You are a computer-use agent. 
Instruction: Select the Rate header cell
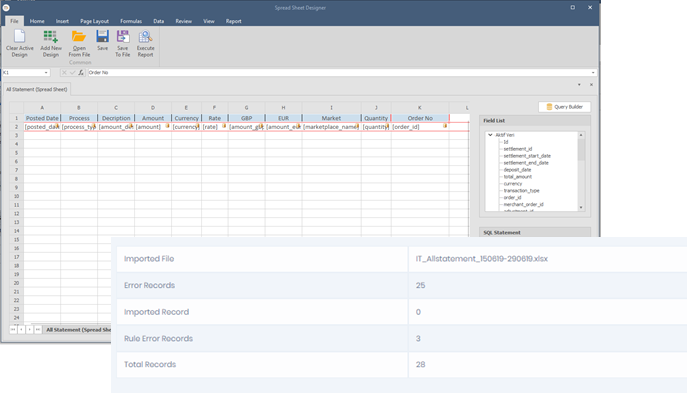[215, 118]
